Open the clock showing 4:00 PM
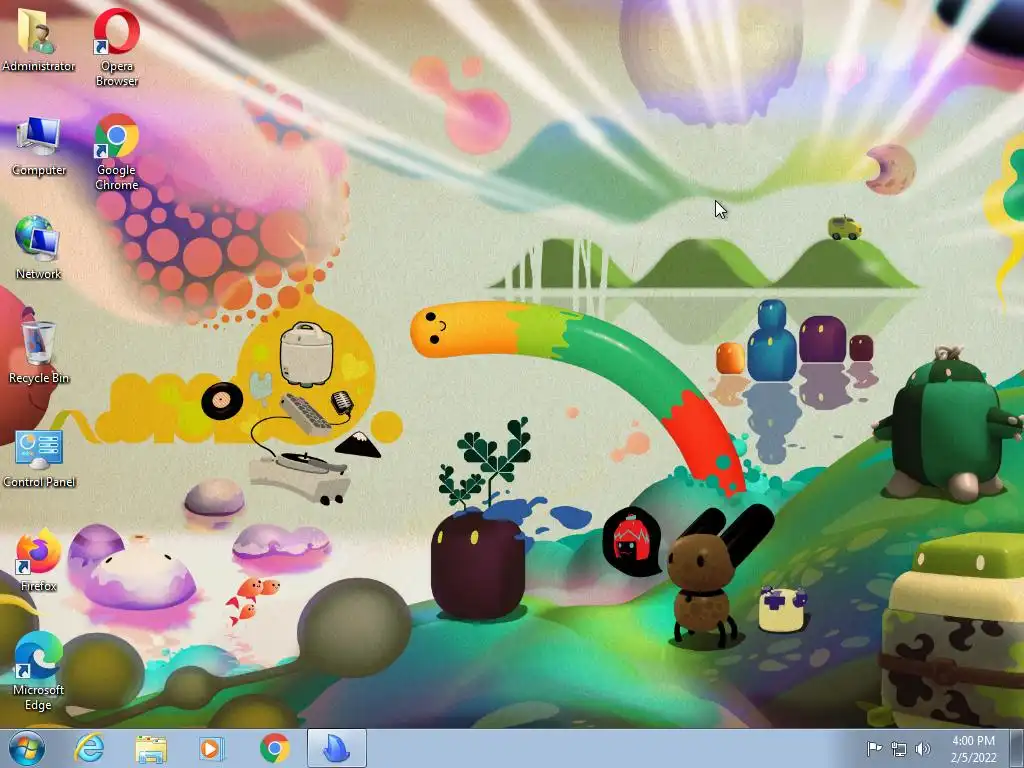Image resolution: width=1024 pixels, height=768 pixels. pos(973,748)
